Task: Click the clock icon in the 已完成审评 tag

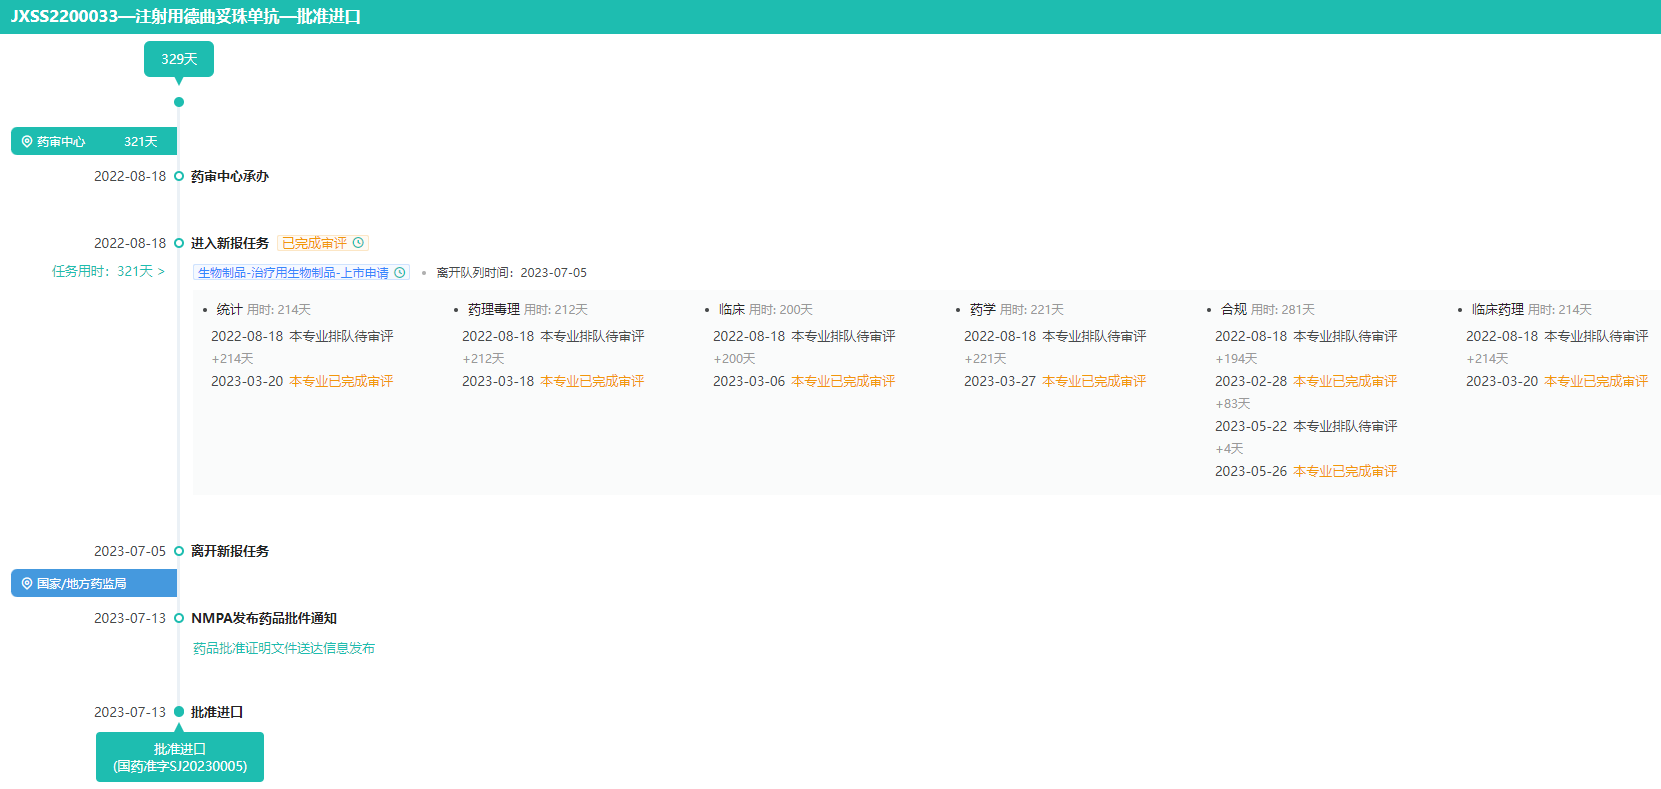Action: [x=358, y=243]
